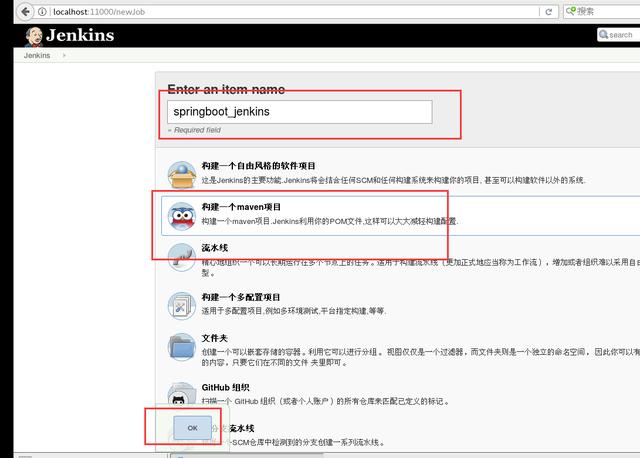Reload the page with the refresh icon
Screen dimensions: 640x458
549,12
